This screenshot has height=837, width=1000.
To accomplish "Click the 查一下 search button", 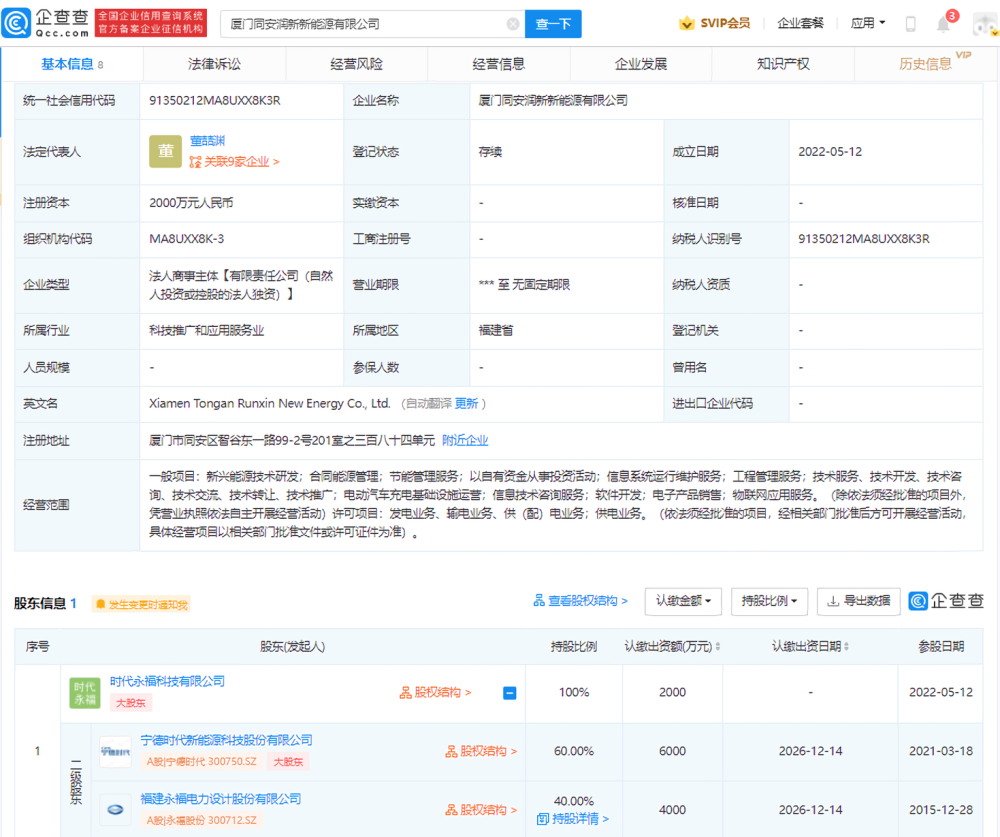I will [x=553, y=24].
